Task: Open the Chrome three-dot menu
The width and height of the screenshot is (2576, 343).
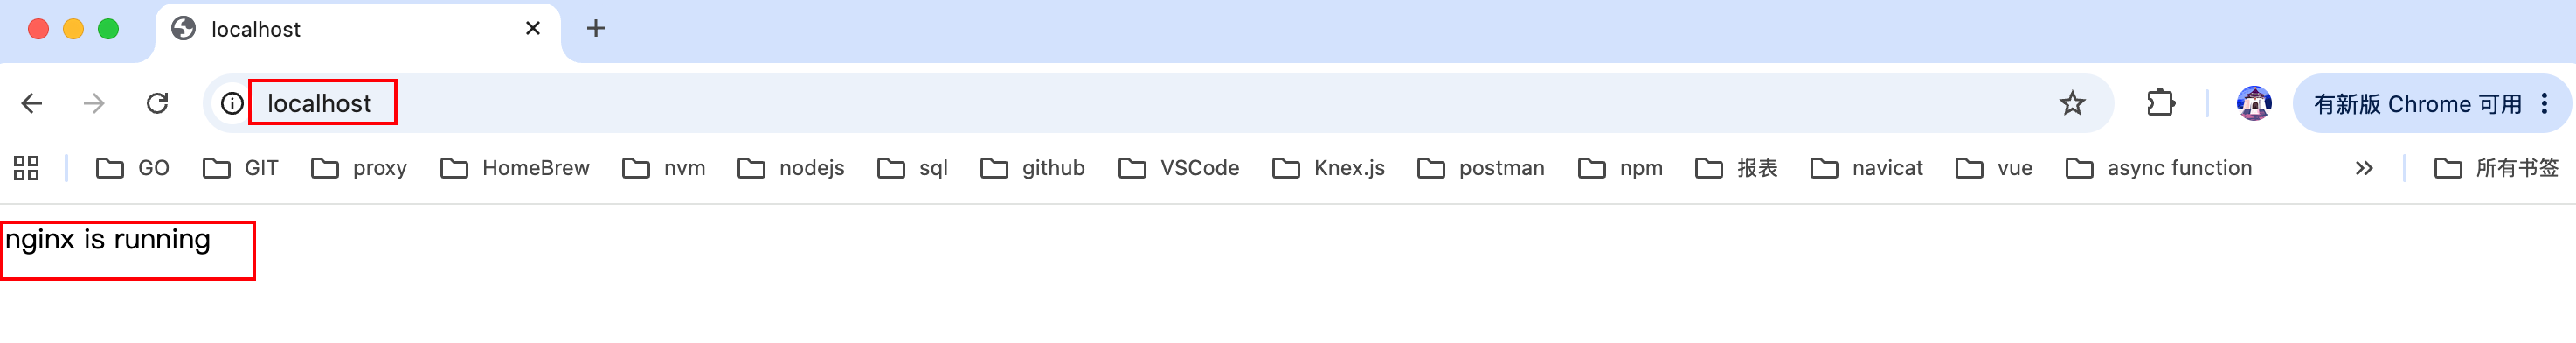Action: pos(2544,103)
